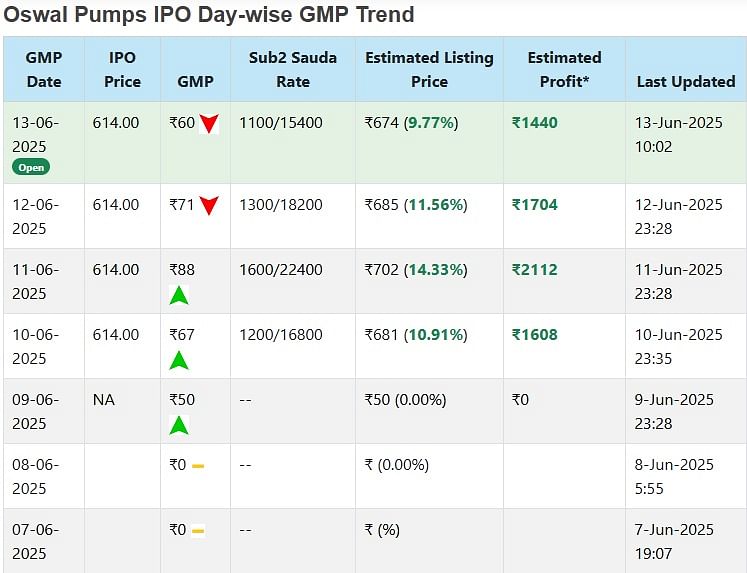Click the 1300/18200 Sauda rate
747x573 pixels.
[281, 205]
